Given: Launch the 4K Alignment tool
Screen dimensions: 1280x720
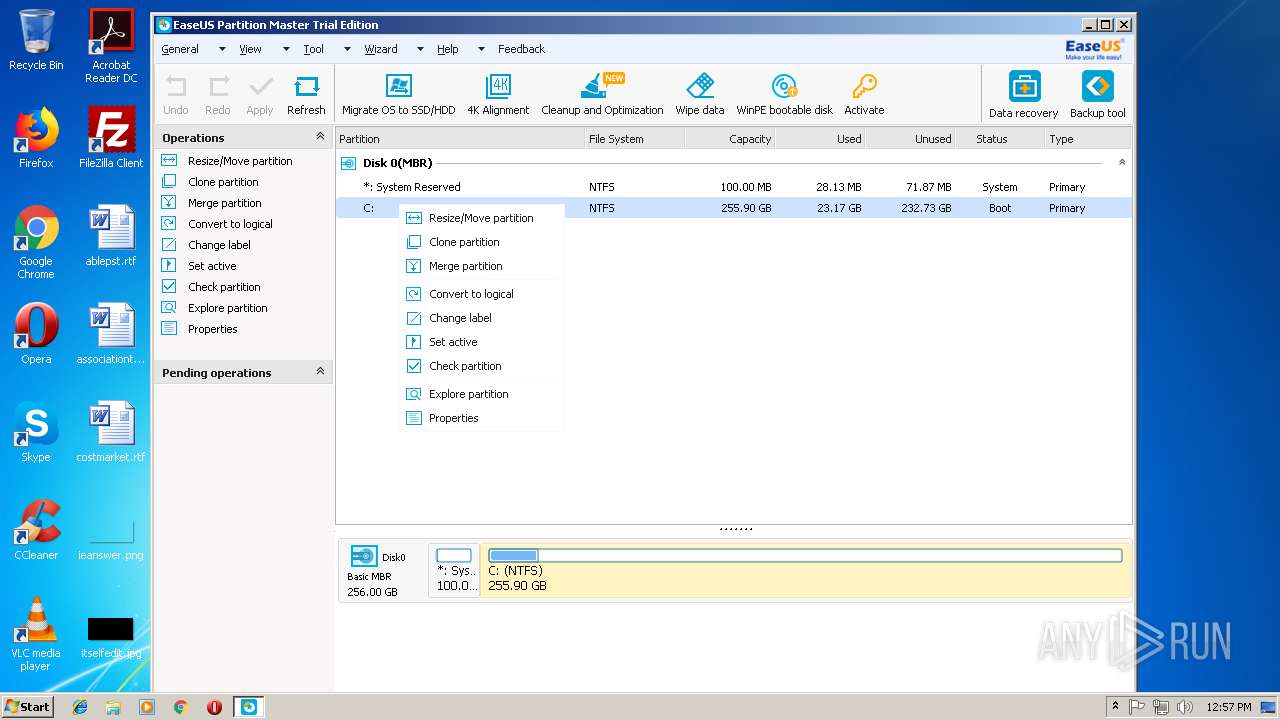Looking at the screenshot, I should pos(498,95).
